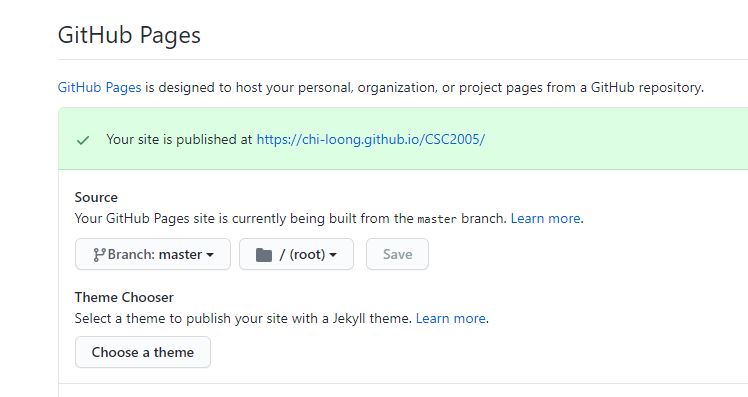Open Learn more link under Theme Chooser
748x397 pixels.
tap(451, 318)
